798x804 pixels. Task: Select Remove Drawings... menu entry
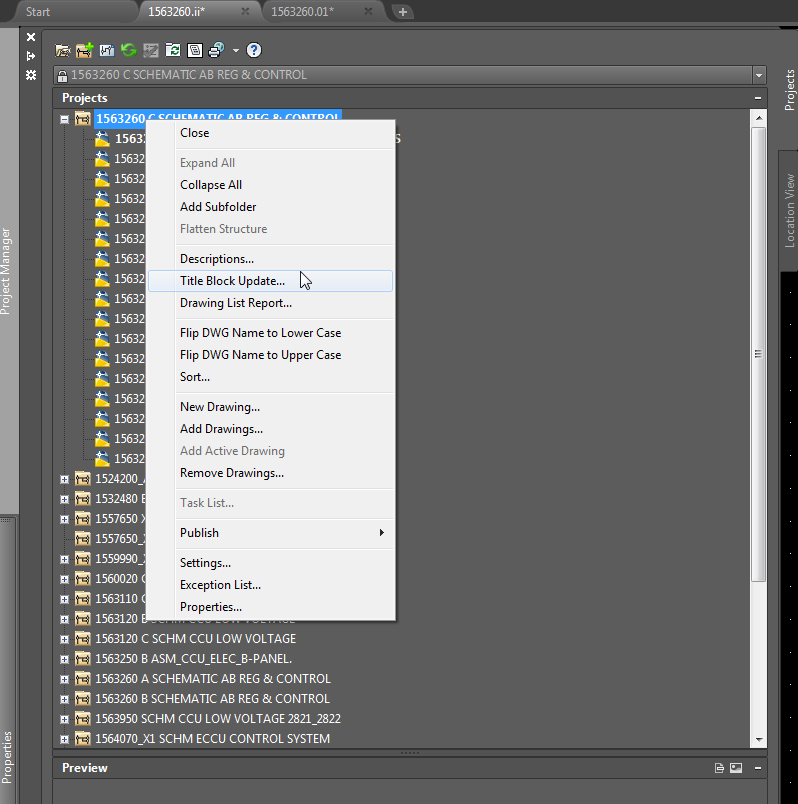click(x=270, y=473)
